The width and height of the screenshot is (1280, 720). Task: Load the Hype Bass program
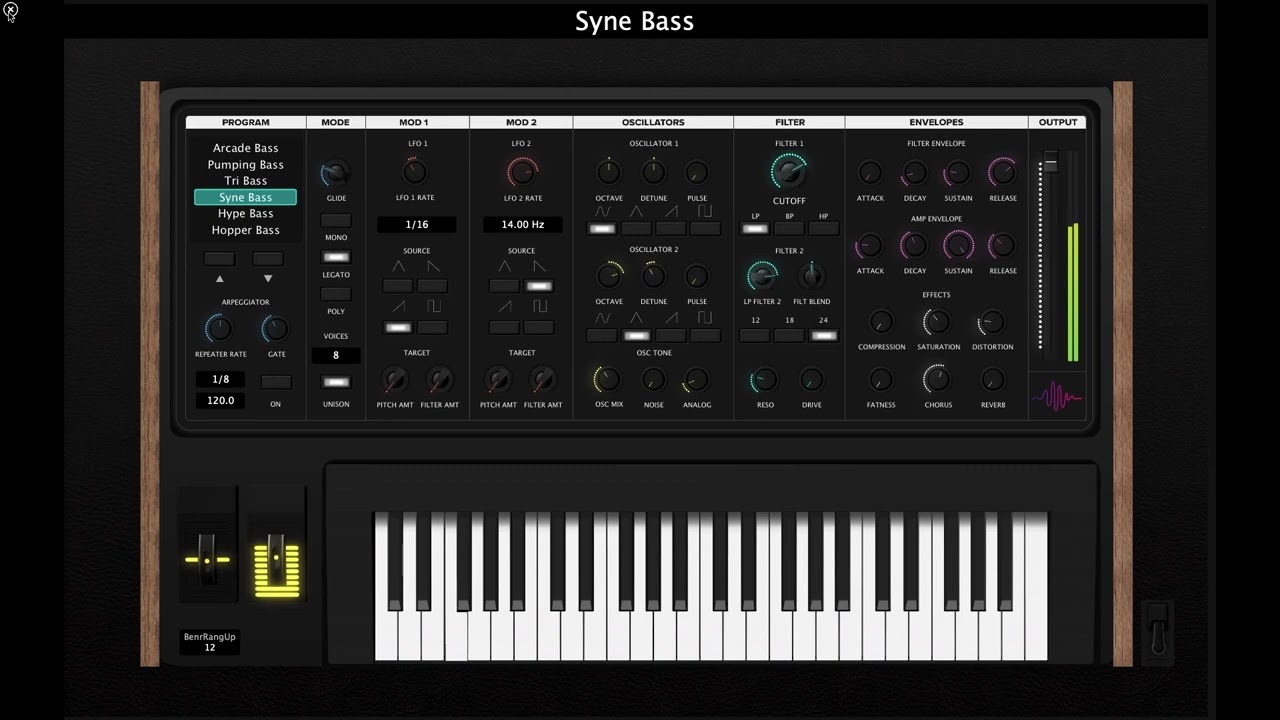pos(246,213)
